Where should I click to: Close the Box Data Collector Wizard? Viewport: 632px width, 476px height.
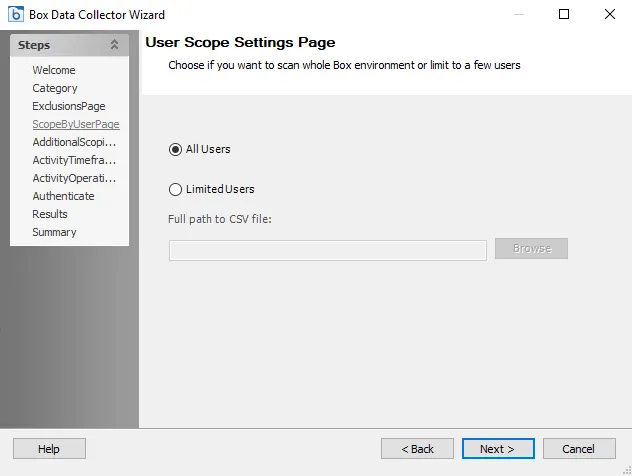pyautogui.click(x=610, y=14)
